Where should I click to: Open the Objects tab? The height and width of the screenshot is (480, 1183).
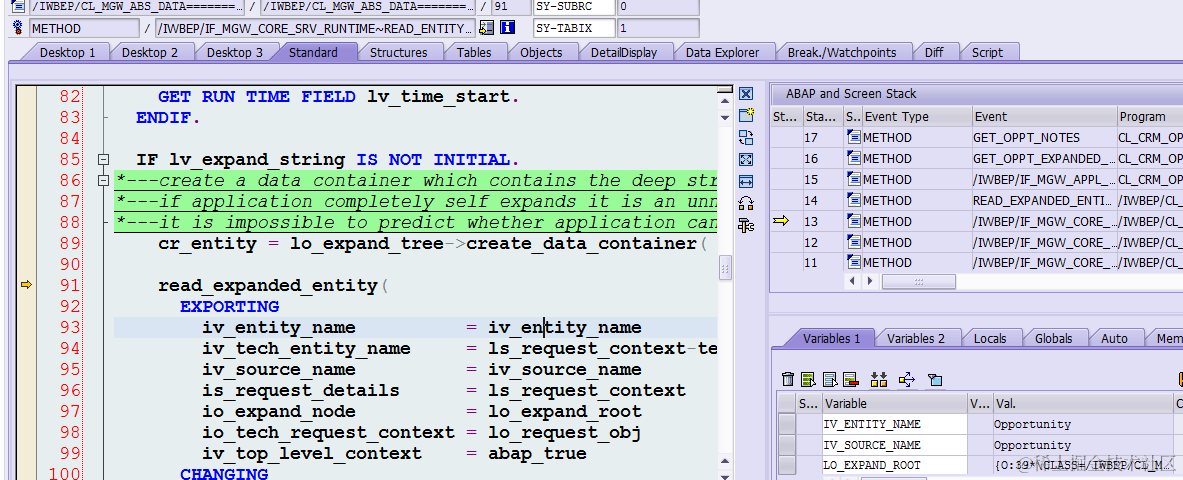pyautogui.click(x=541, y=52)
